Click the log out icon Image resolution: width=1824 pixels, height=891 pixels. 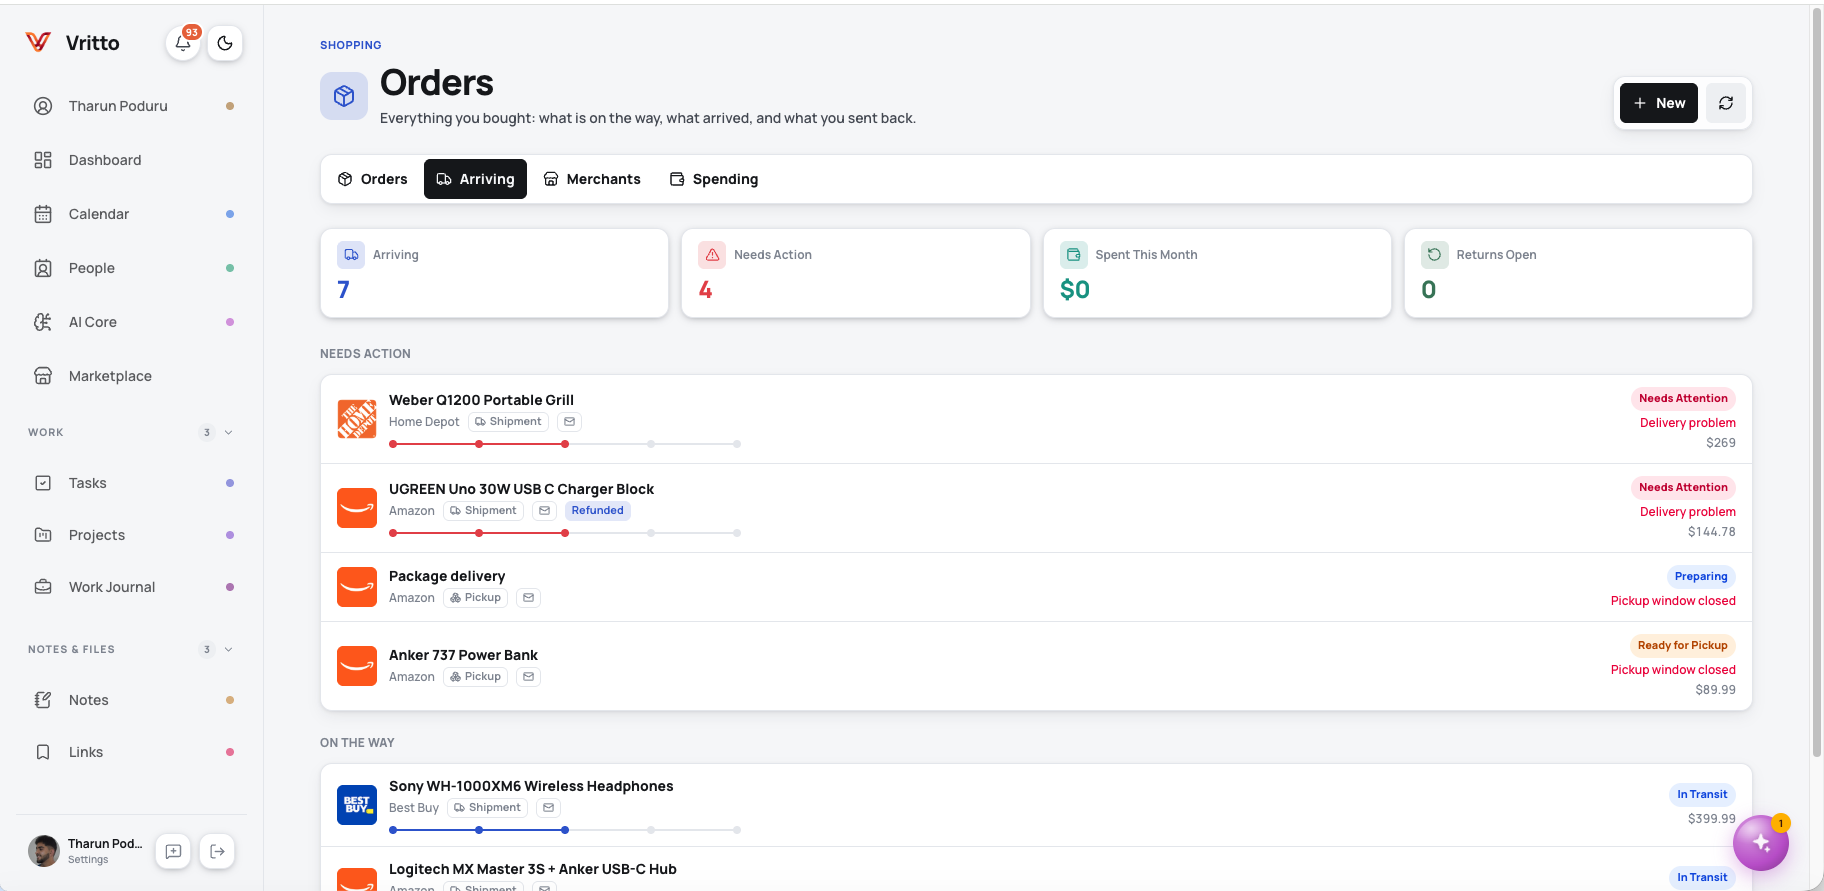217,851
